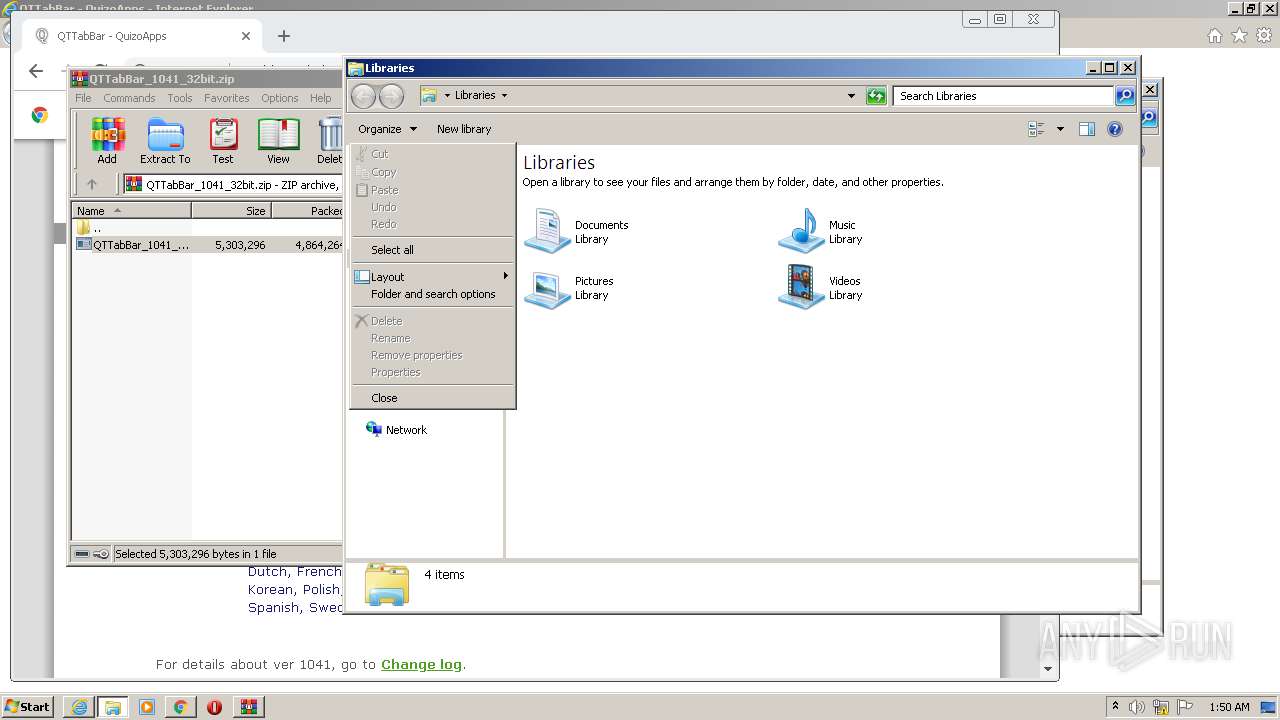Click the Change your view icon
Image resolution: width=1280 pixels, height=720 pixels.
pyautogui.click(x=1036, y=129)
